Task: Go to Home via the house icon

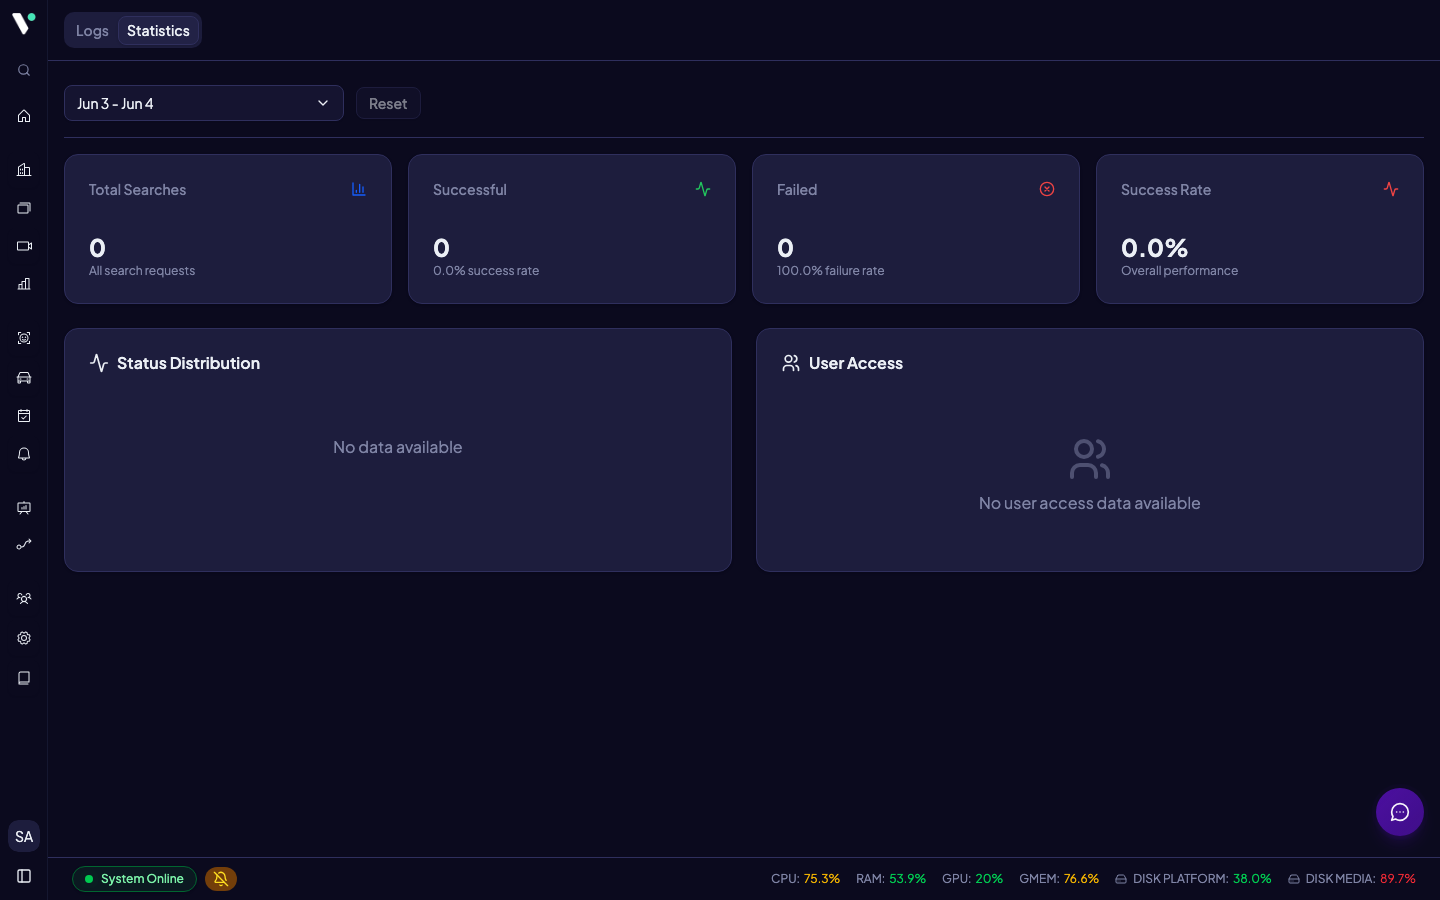Action: point(24,116)
